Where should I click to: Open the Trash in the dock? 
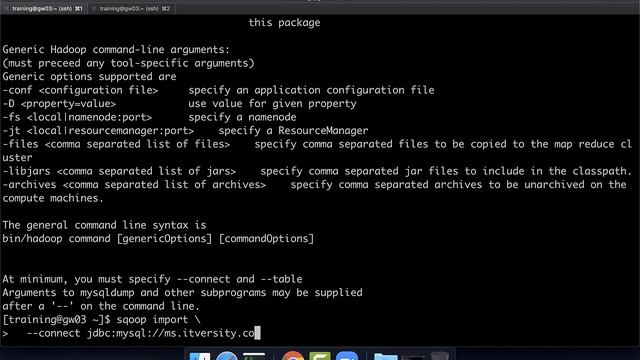[x=440, y=356]
